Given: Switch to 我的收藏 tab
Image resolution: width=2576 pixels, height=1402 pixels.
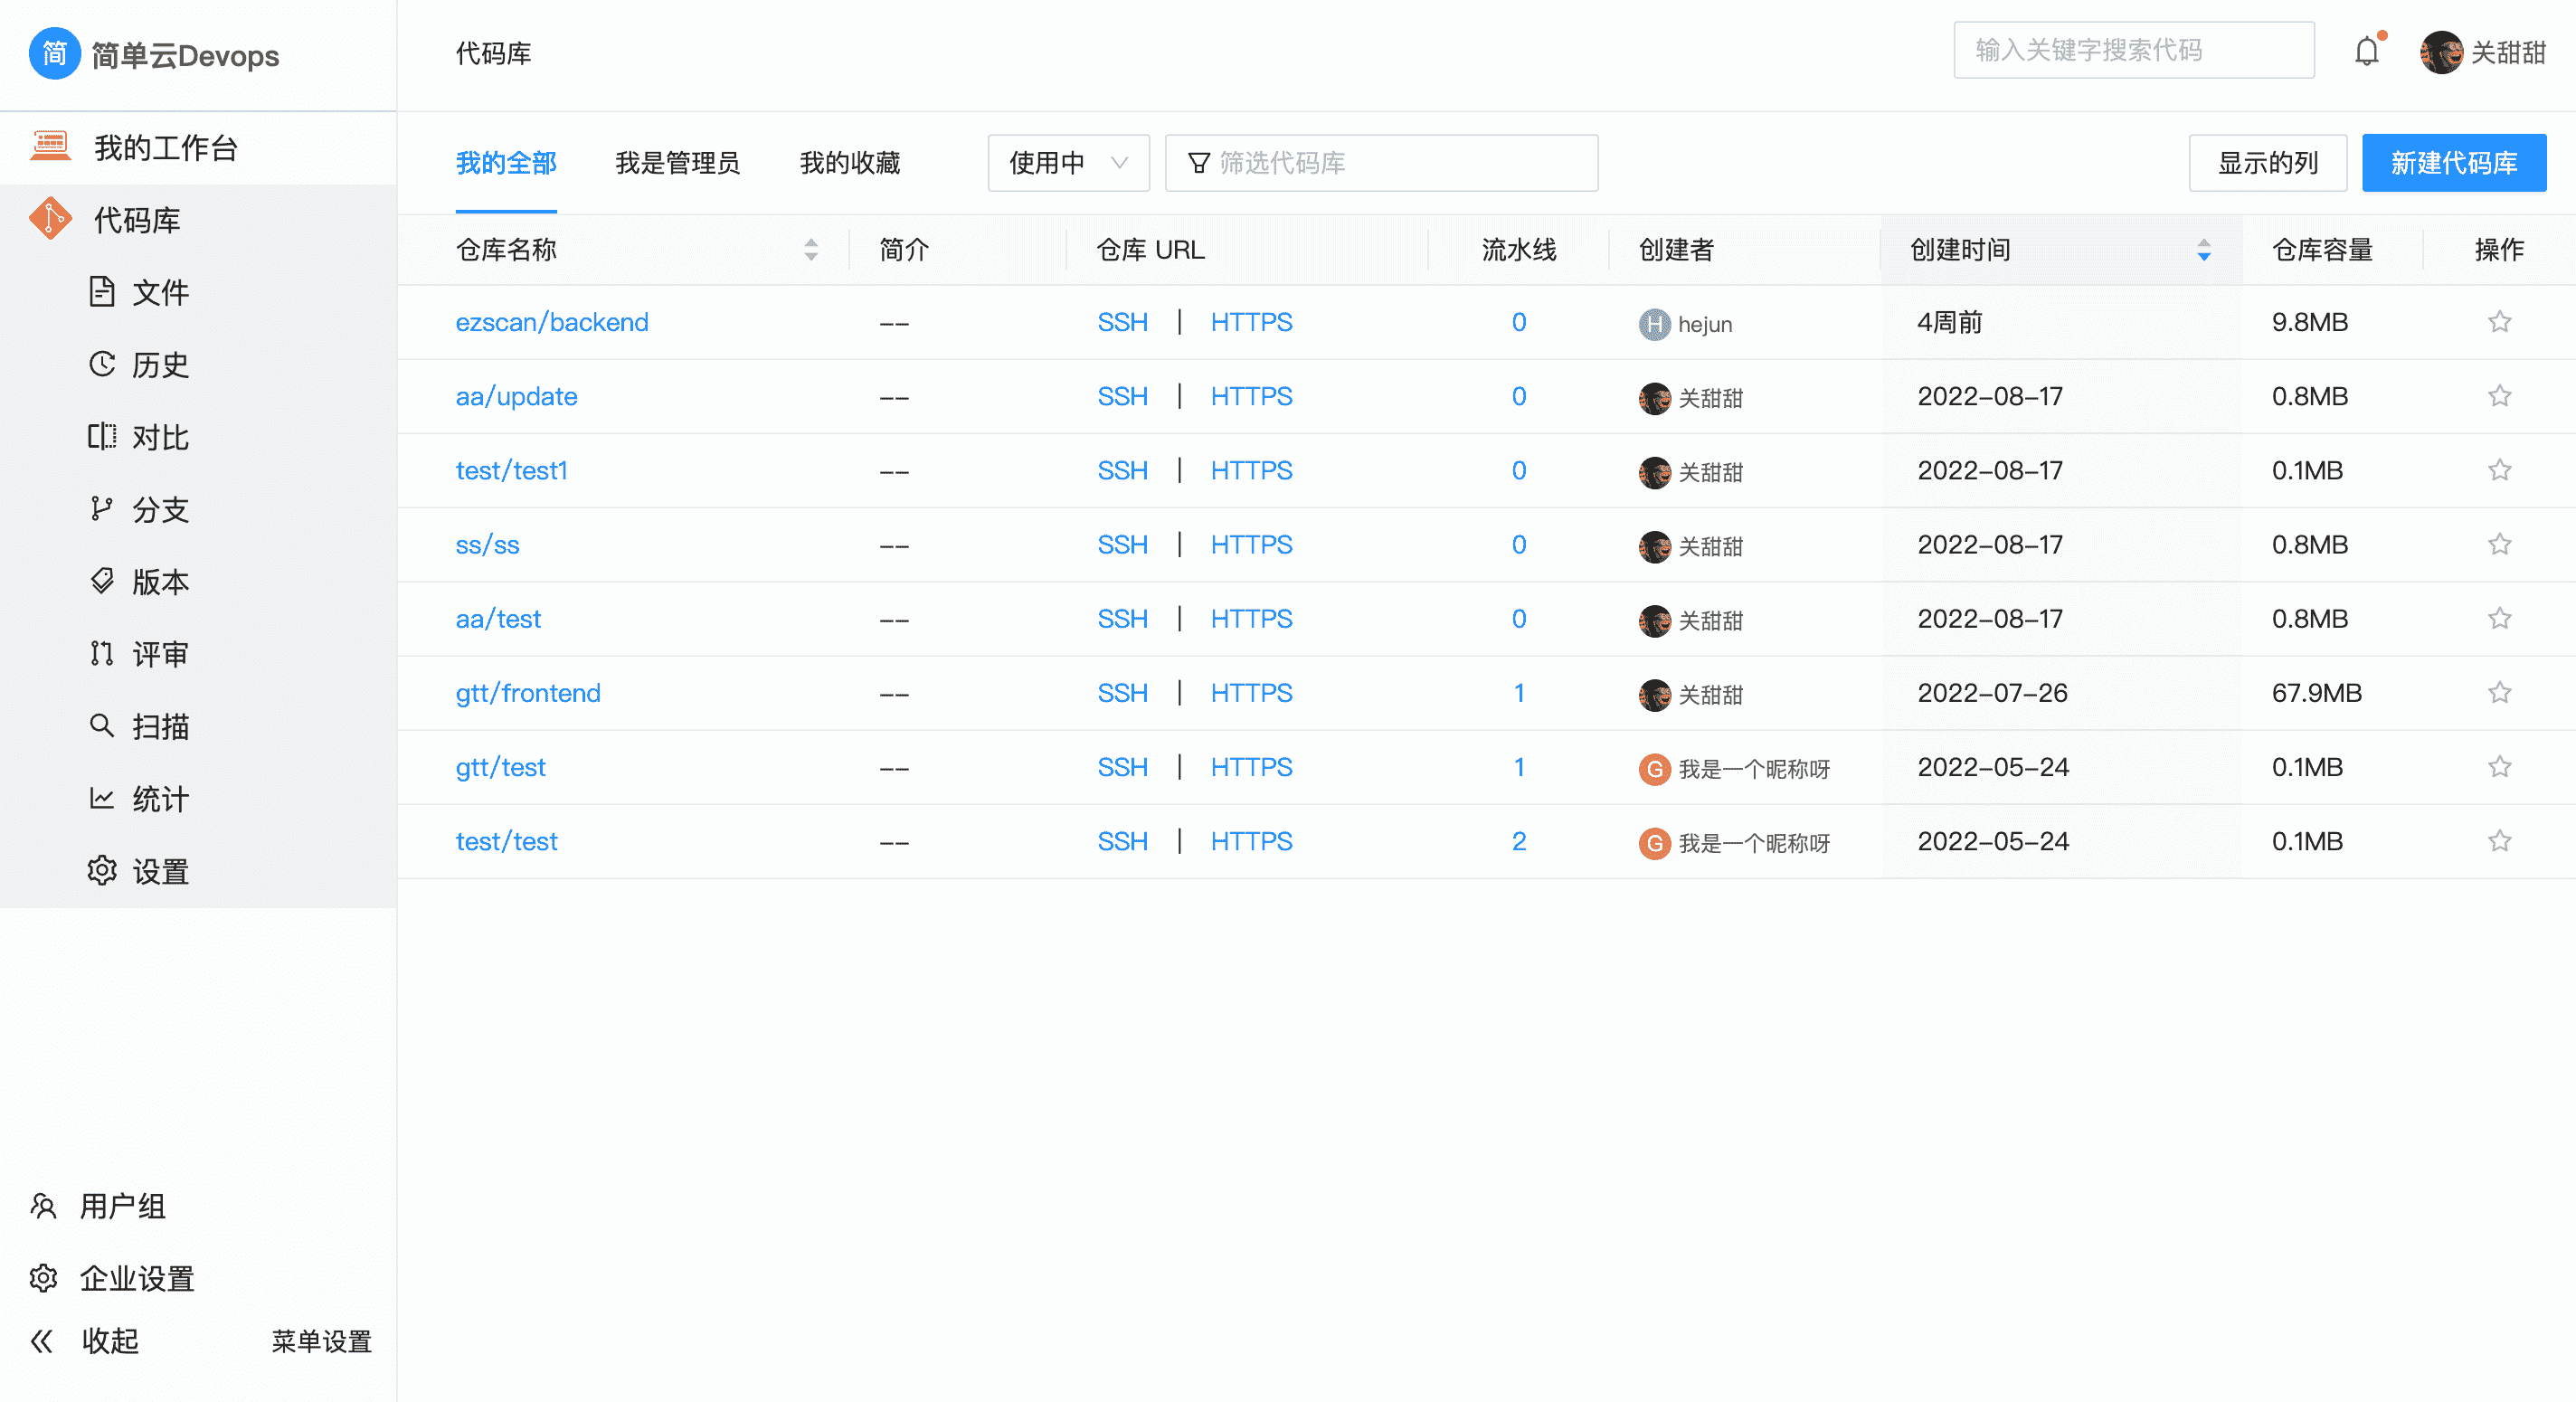Looking at the screenshot, I should tap(849, 163).
